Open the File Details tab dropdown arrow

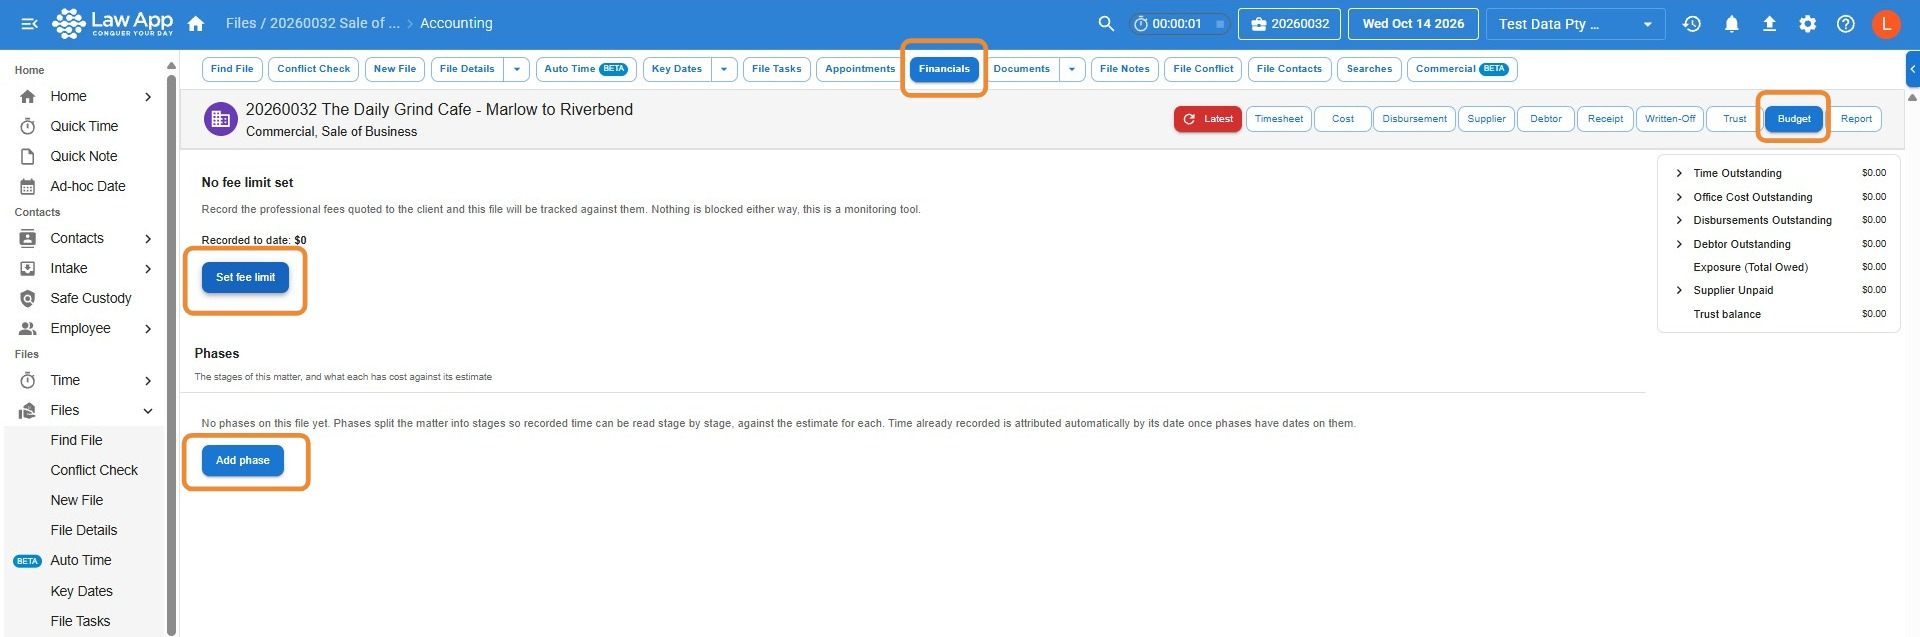click(x=516, y=69)
